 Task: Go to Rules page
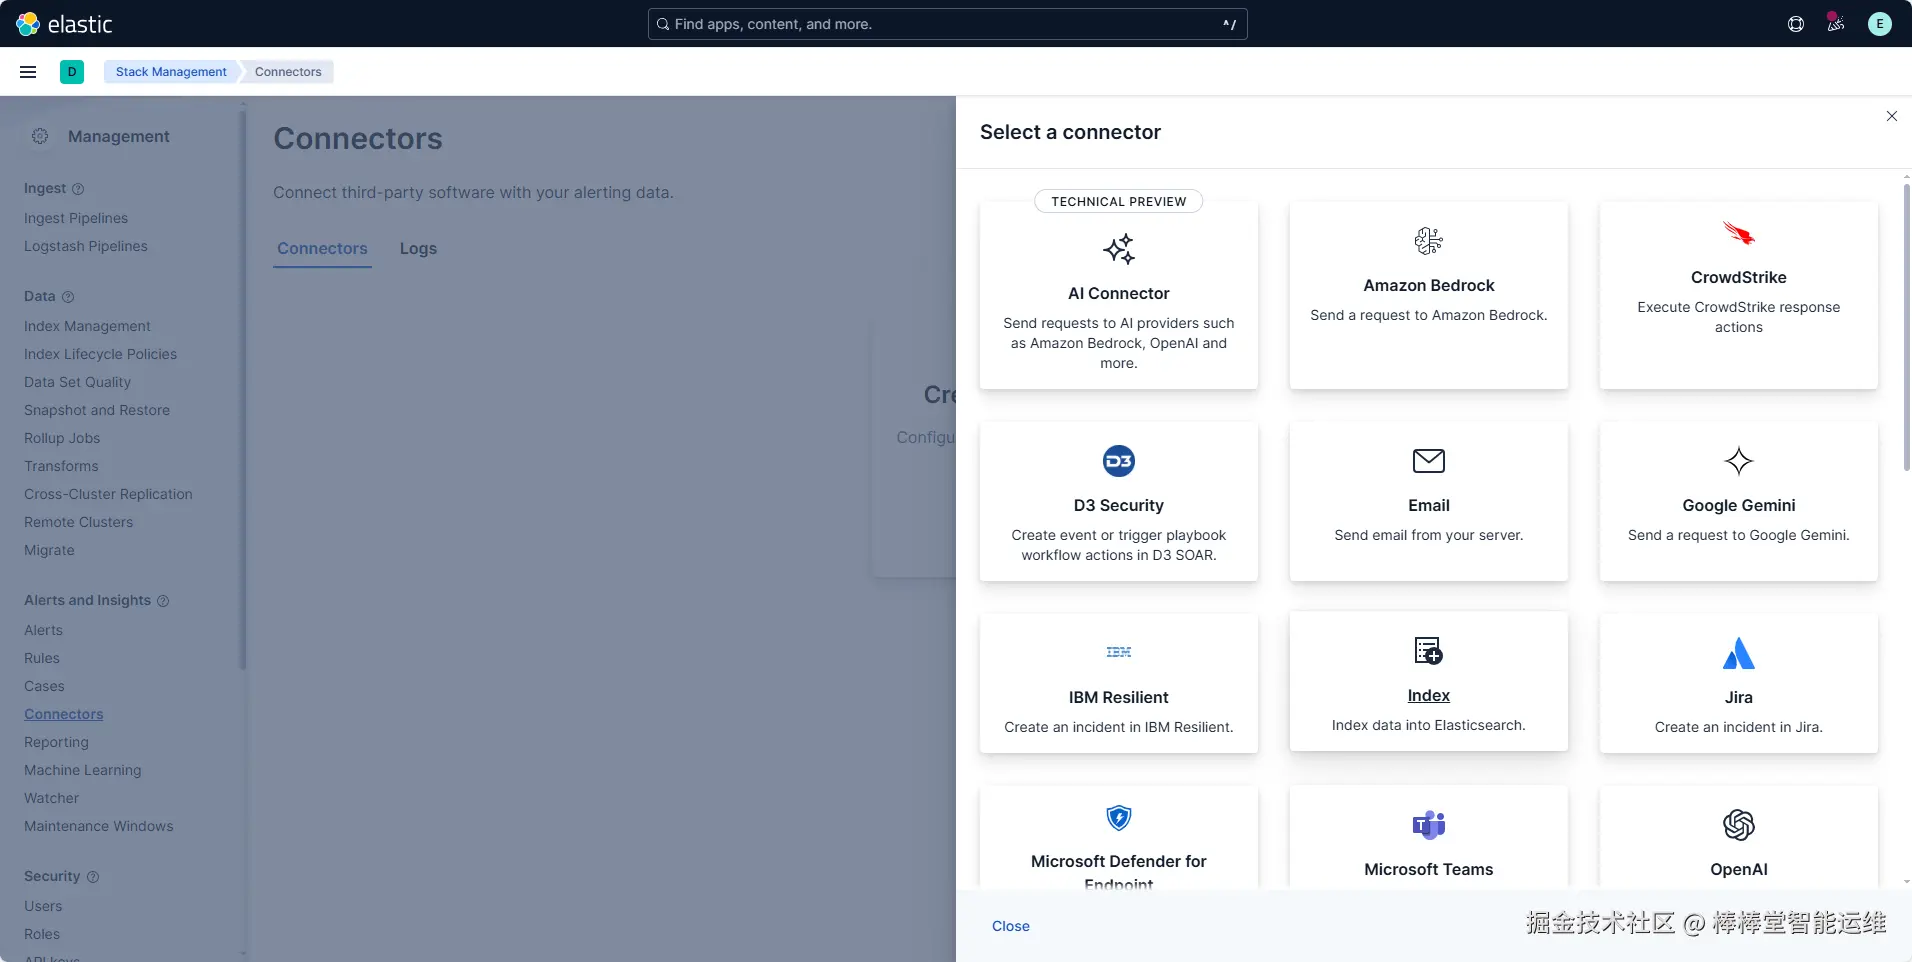[x=42, y=658]
